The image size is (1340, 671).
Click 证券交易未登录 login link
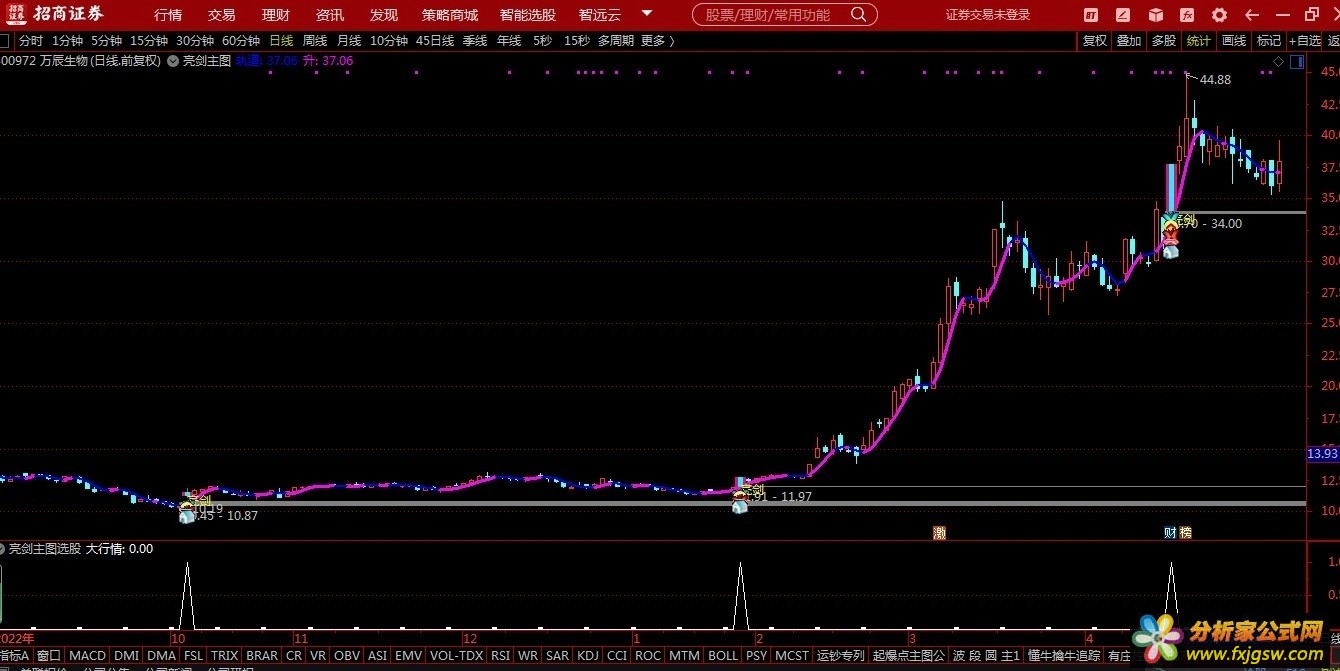point(988,15)
